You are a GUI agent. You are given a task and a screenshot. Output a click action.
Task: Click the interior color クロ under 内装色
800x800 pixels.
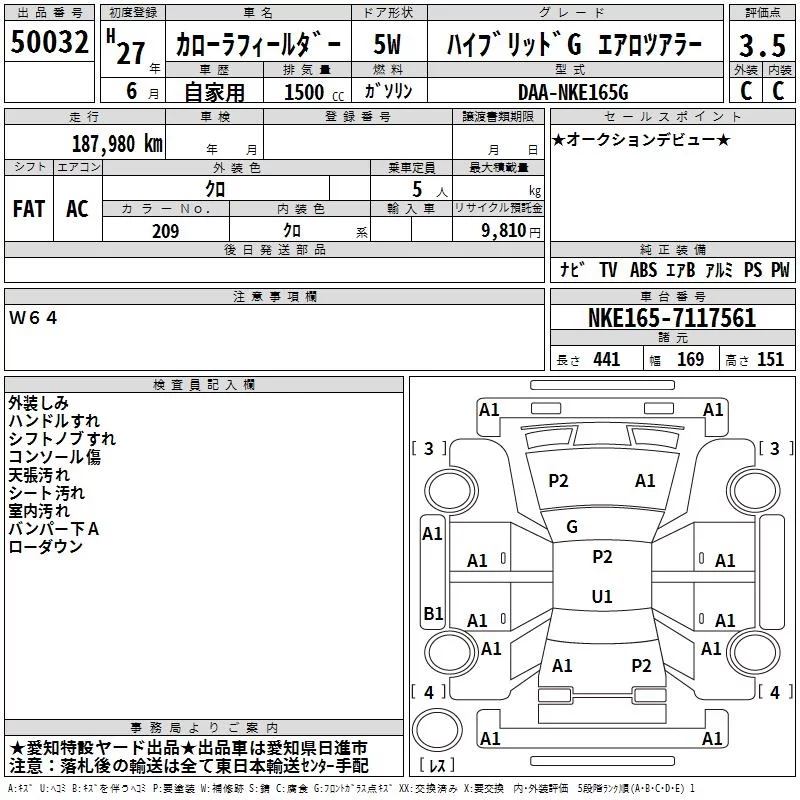point(292,231)
